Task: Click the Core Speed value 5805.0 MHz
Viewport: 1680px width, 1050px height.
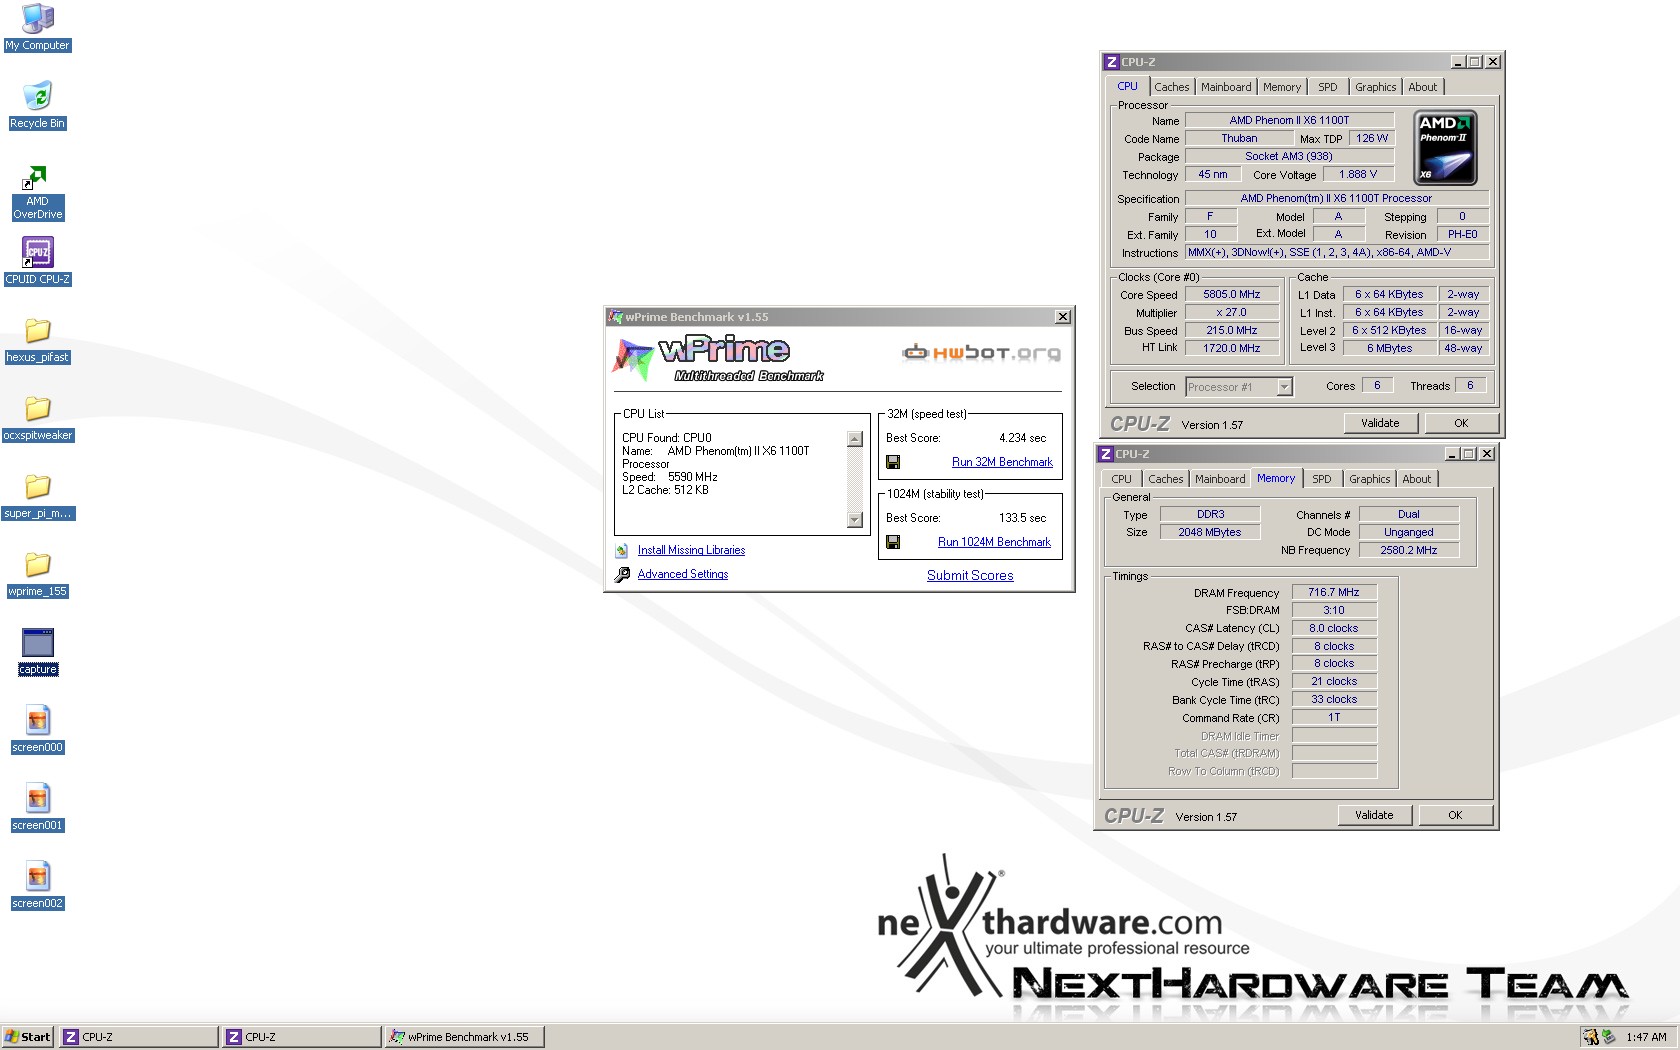Action: [x=1231, y=294]
